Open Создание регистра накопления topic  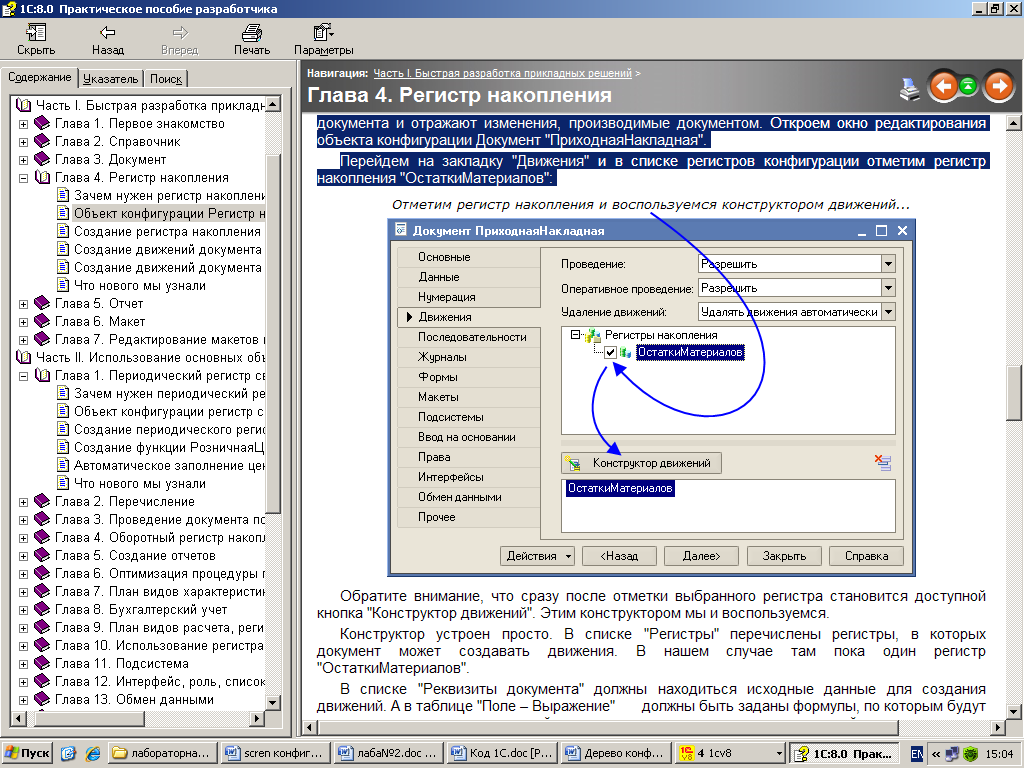pyautogui.click(x=167, y=231)
